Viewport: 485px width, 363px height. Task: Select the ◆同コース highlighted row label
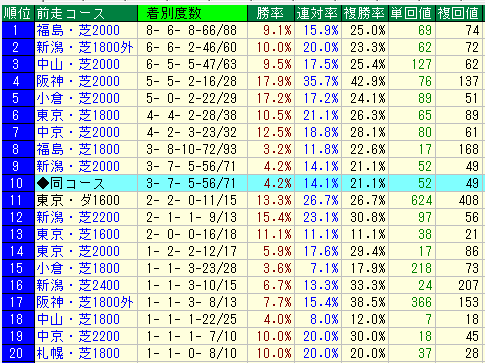tap(71, 184)
